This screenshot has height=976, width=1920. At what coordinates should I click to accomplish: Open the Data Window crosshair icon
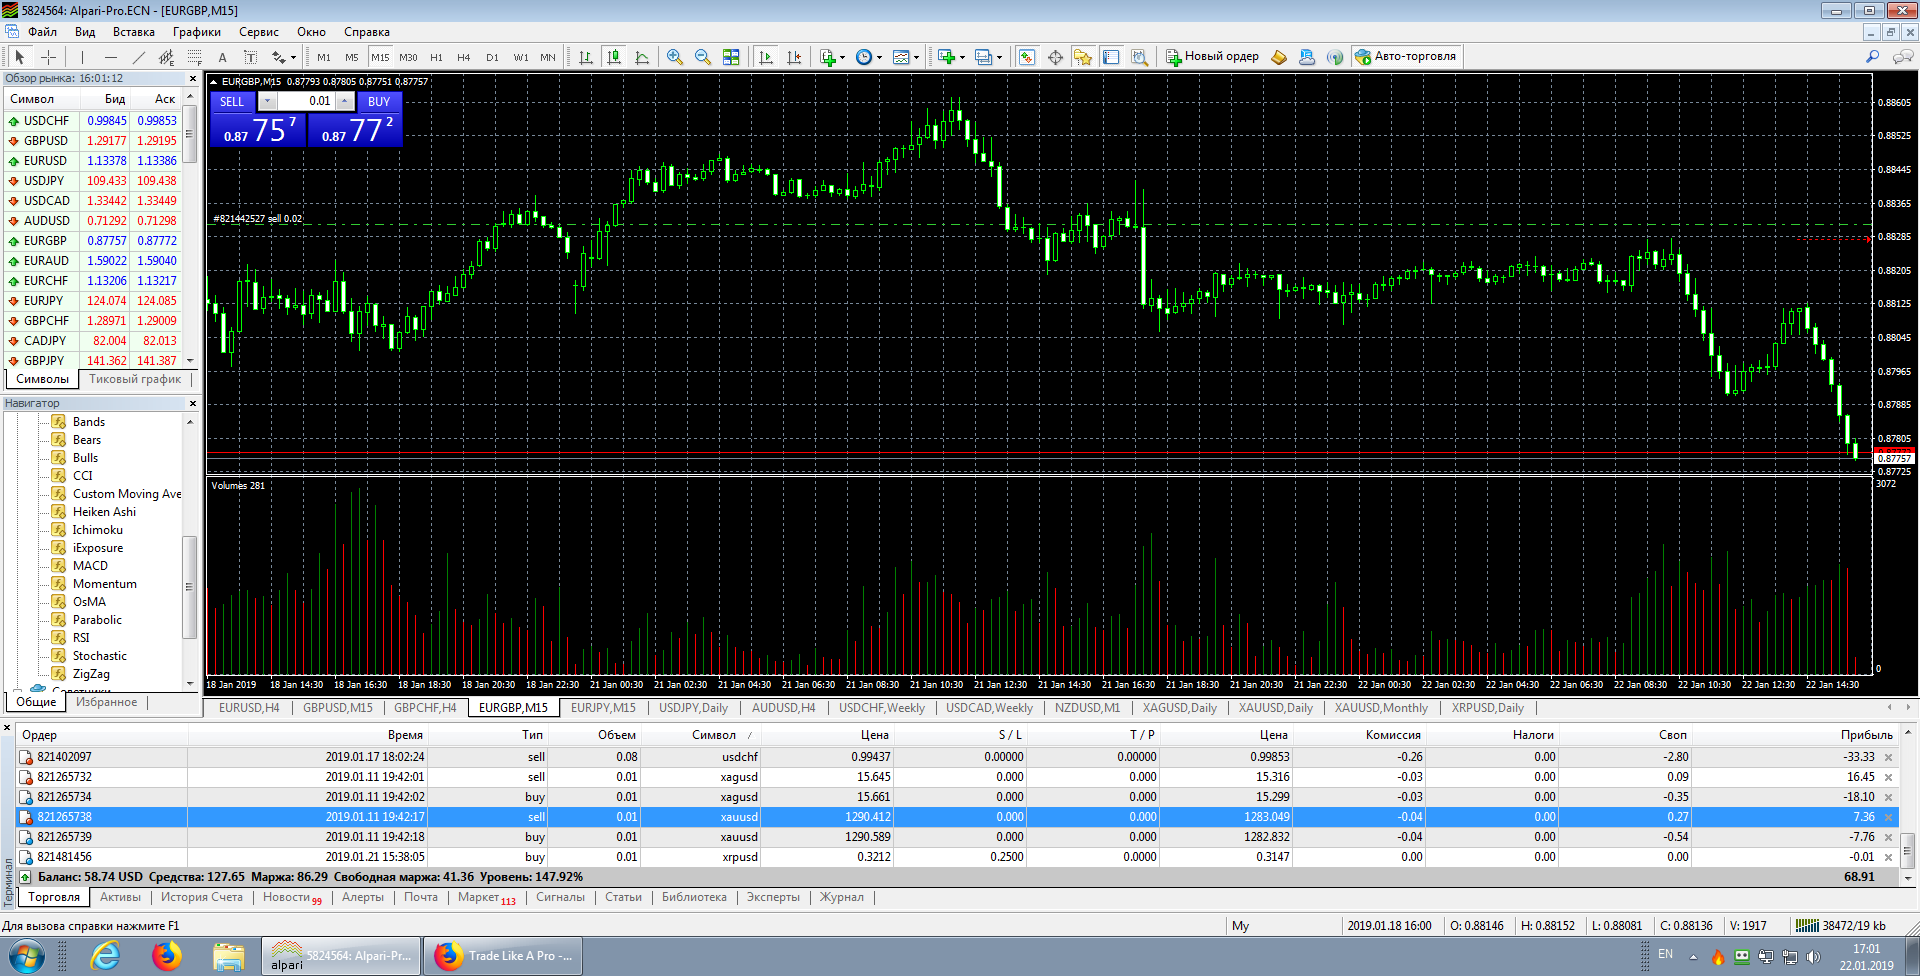1055,57
